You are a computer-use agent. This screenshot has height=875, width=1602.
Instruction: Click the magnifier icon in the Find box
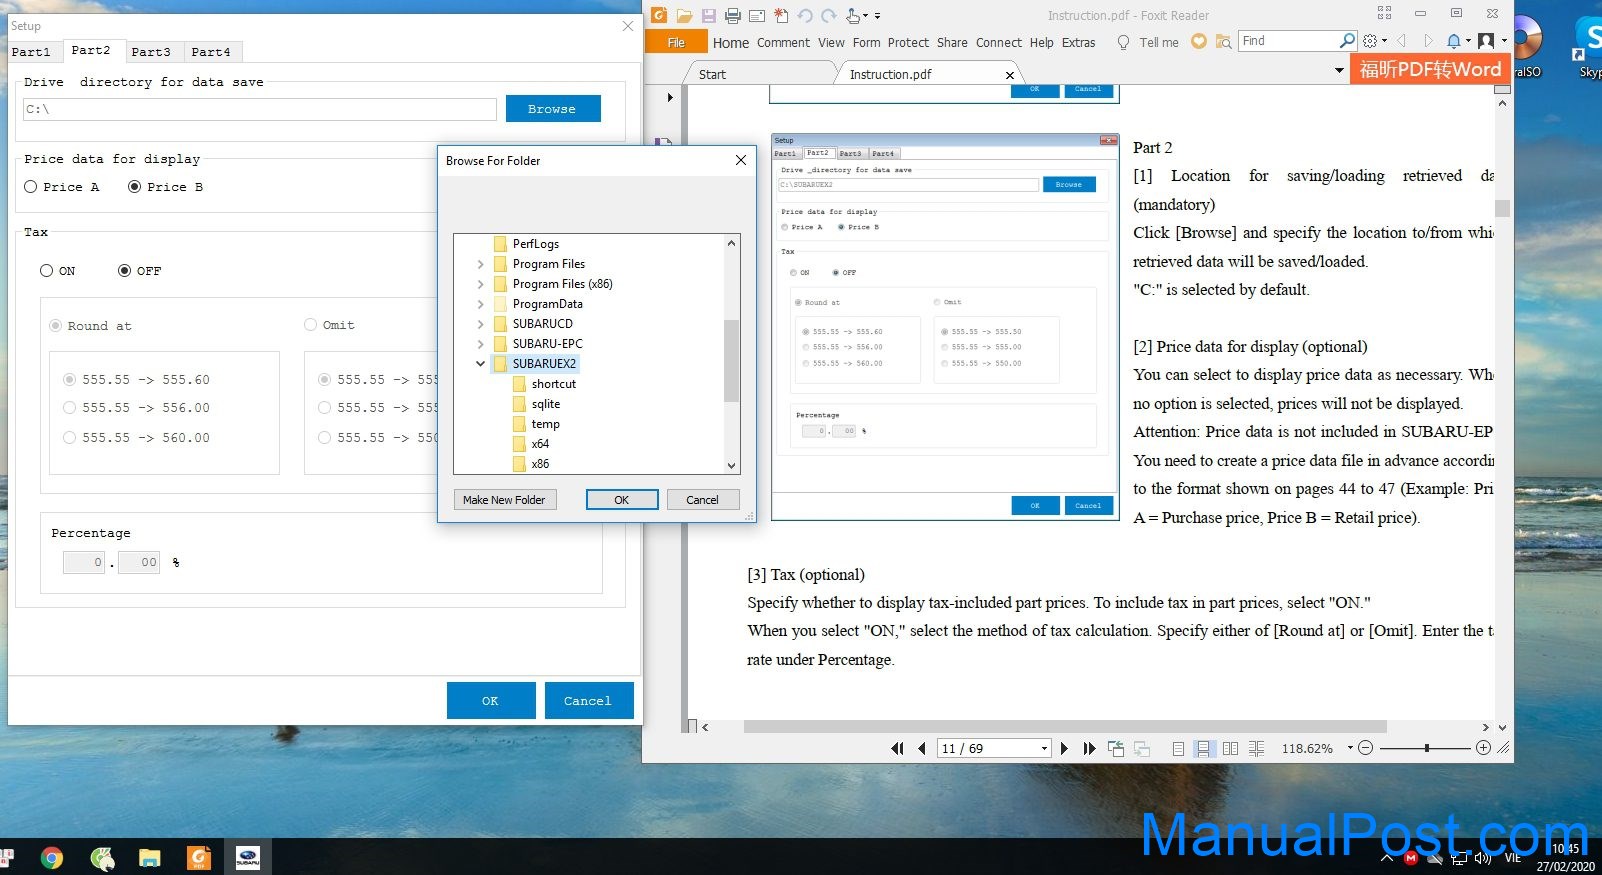(1347, 41)
